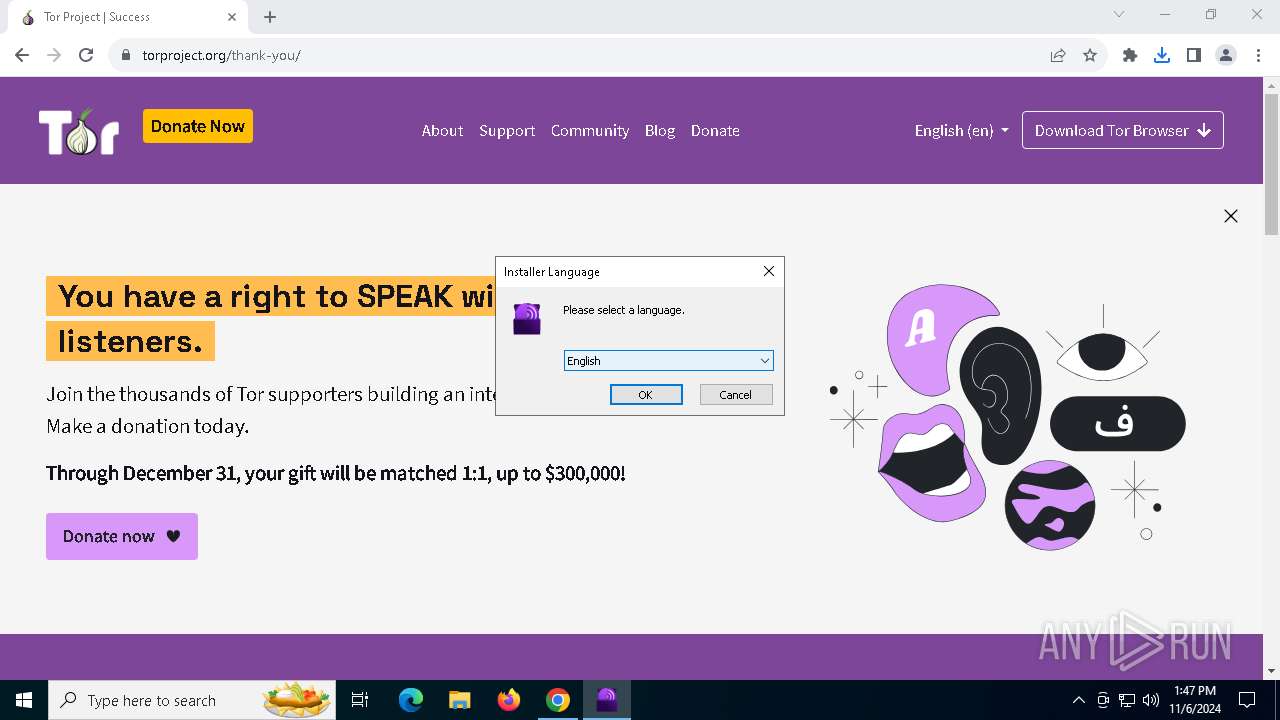This screenshot has width=1280, height=720.
Task: Open the Support nav item
Action: 507,131
